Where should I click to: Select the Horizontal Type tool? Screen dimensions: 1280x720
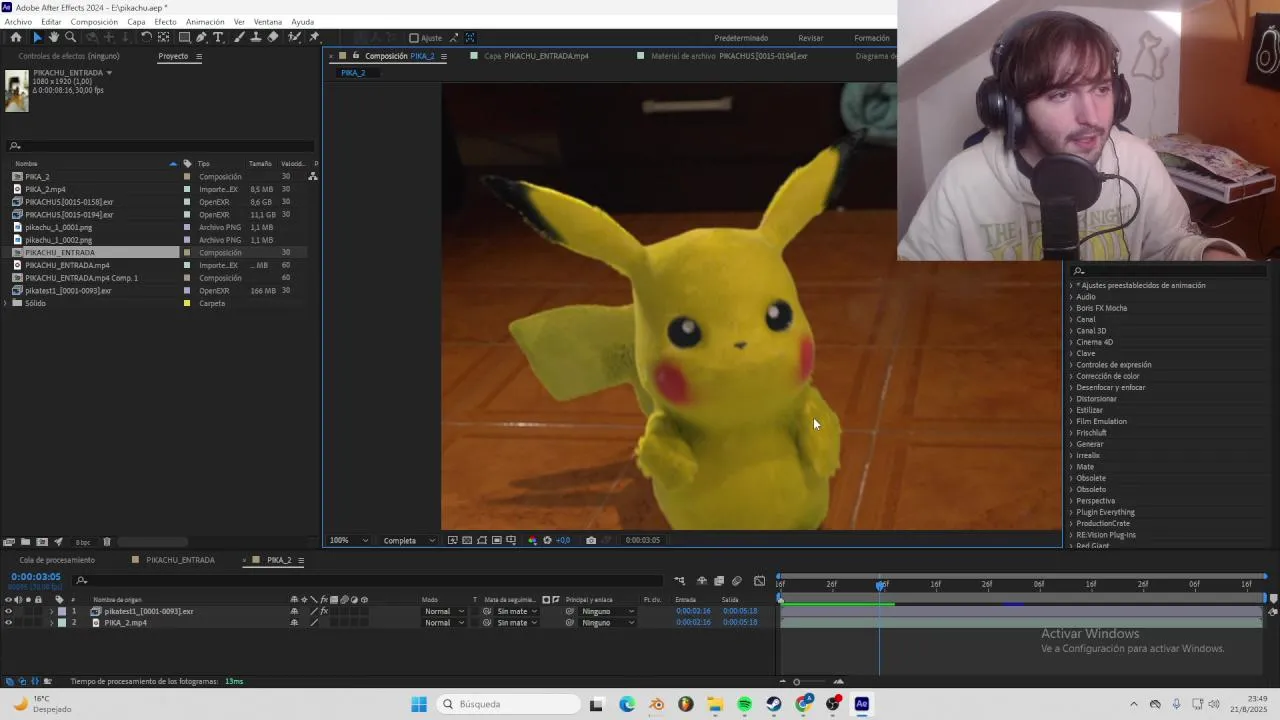pos(219,37)
